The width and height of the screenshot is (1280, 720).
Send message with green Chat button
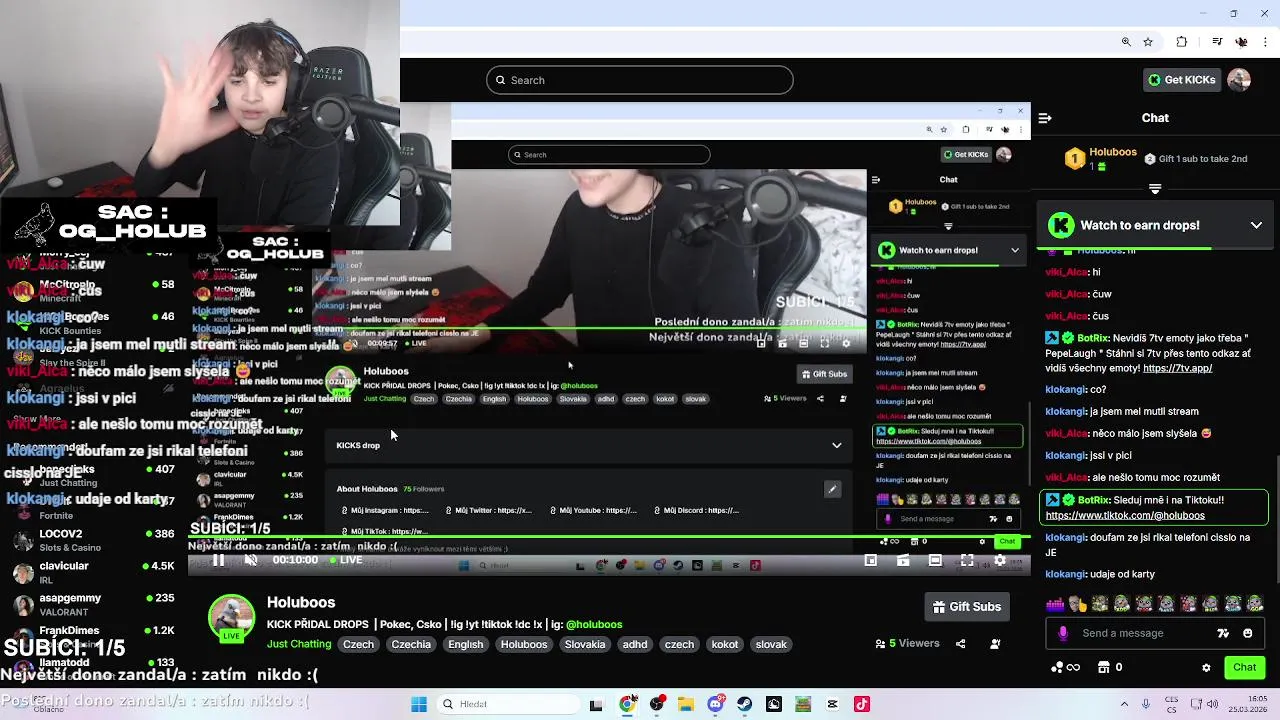pyautogui.click(x=1244, y=667)
